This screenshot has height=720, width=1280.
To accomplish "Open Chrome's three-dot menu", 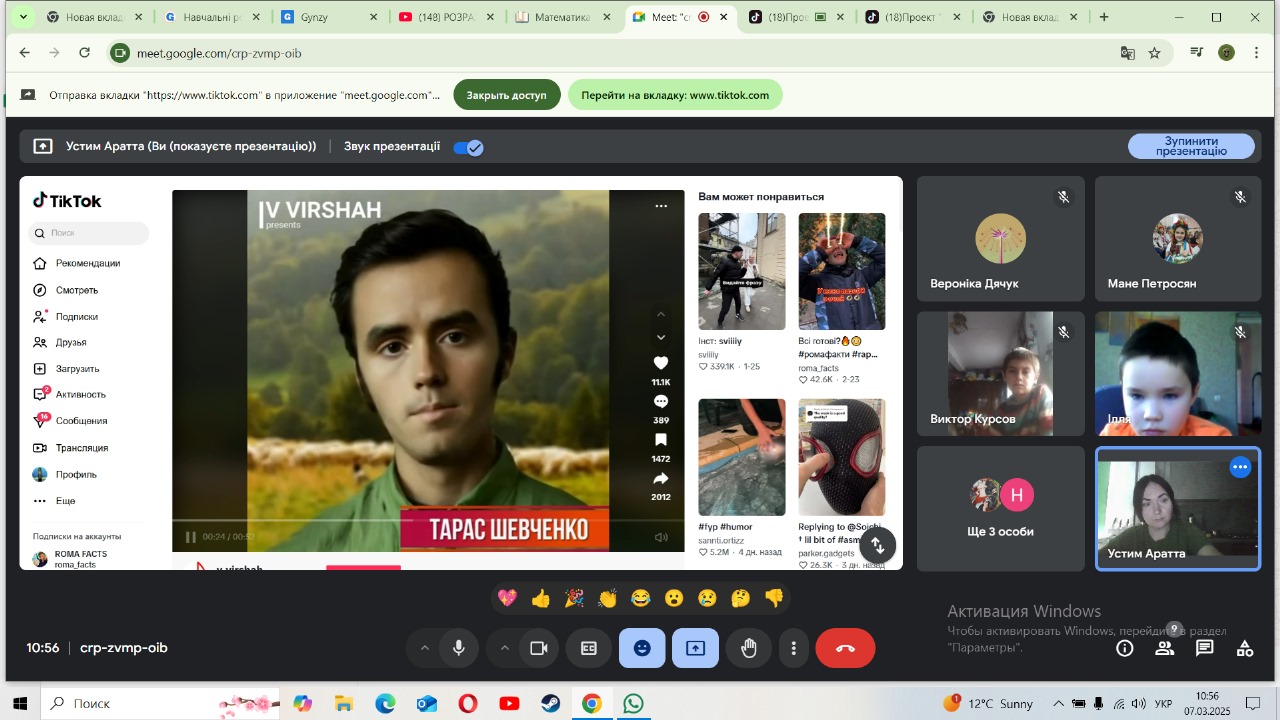I will click(1257, 53).
